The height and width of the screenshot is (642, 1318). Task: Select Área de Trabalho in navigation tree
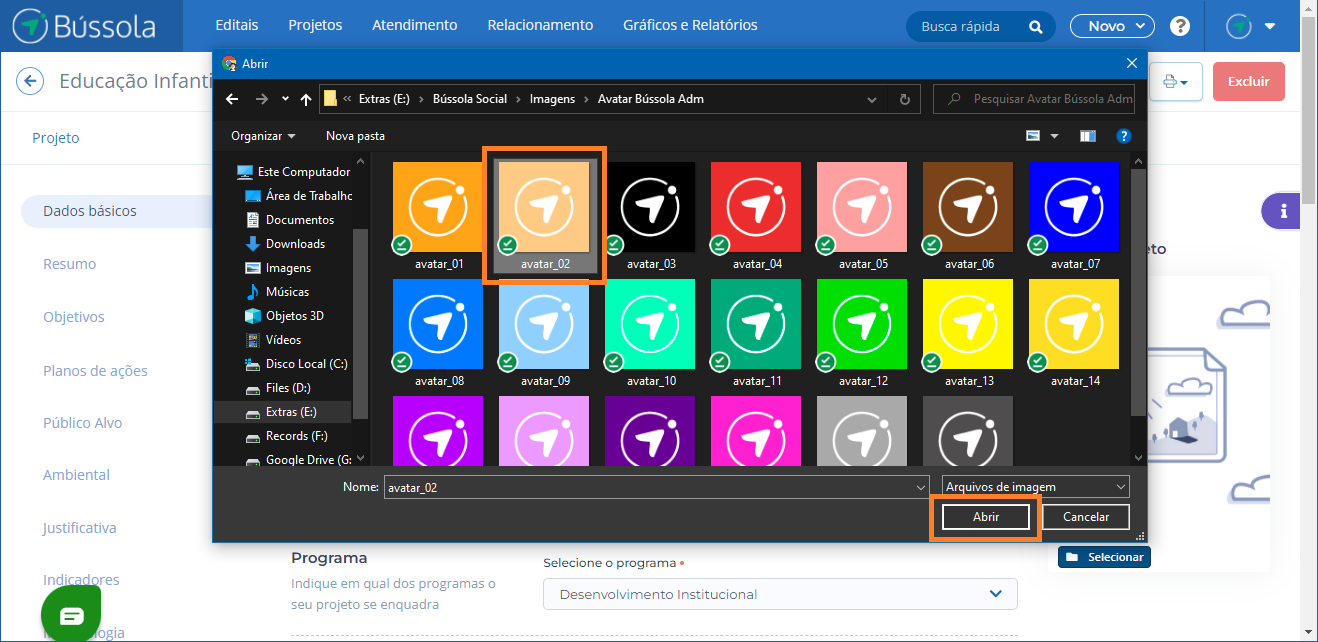point(298,196)
